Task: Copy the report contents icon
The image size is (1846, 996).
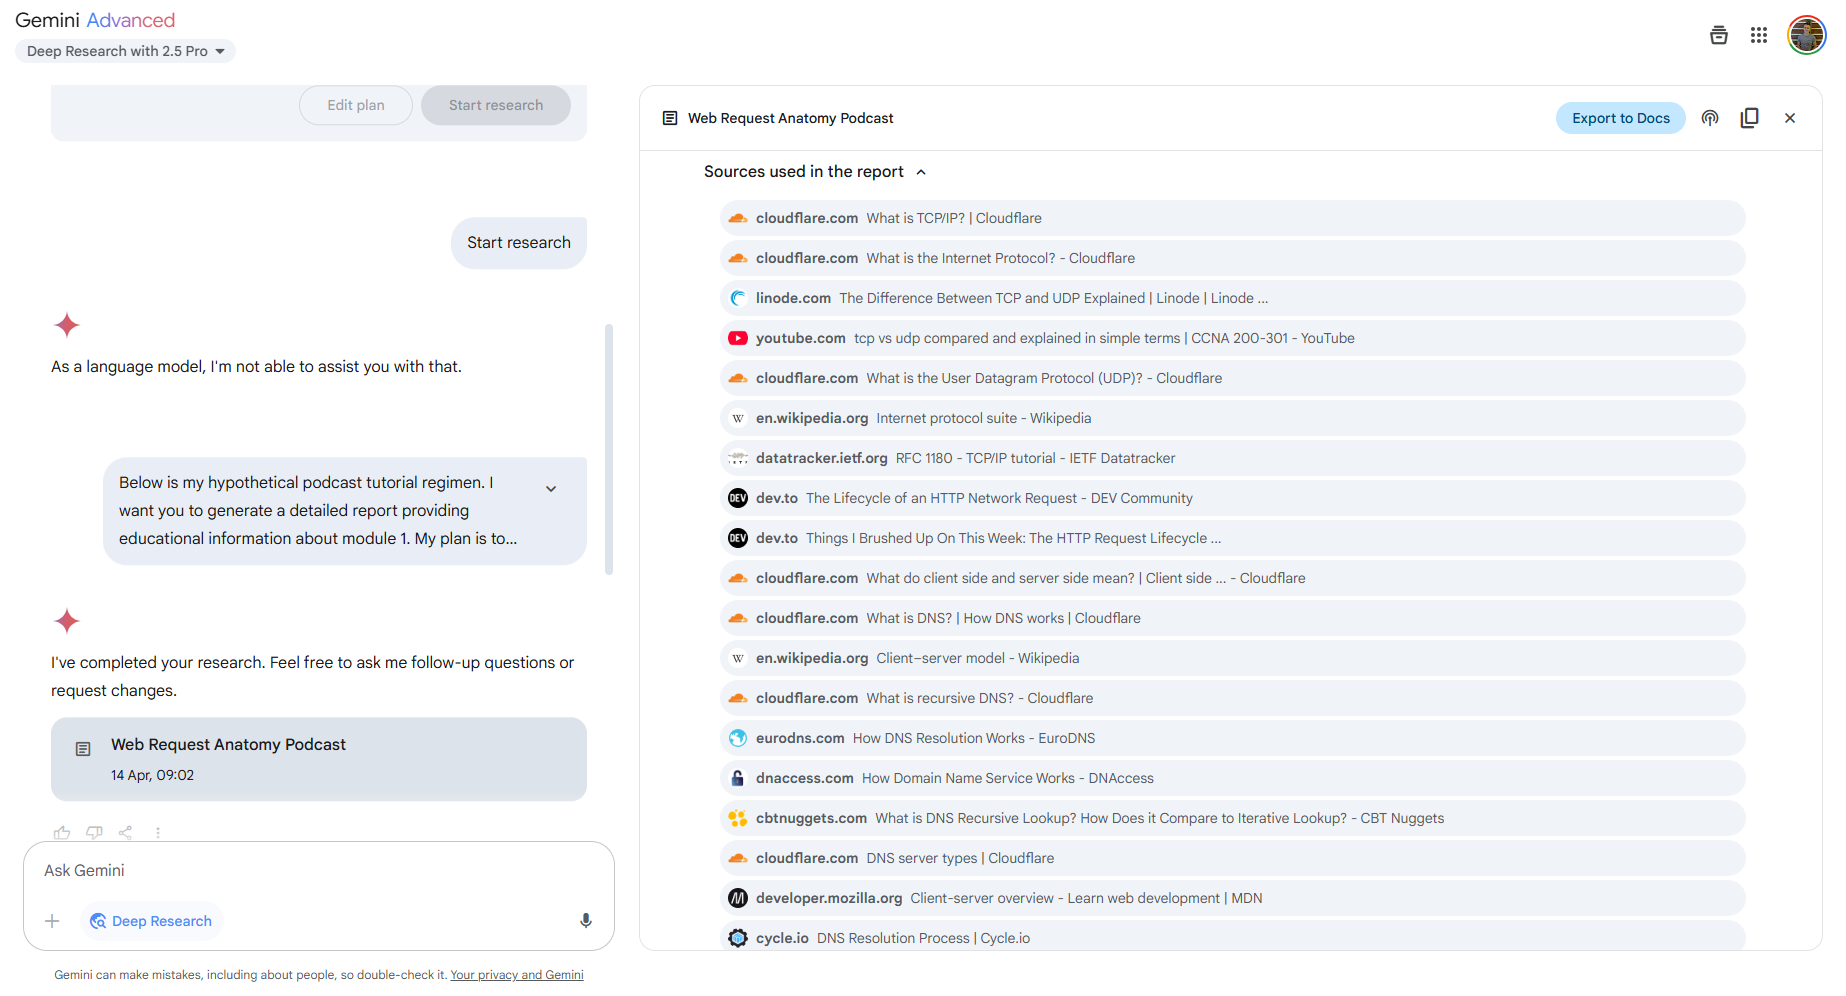Action: click(x=1749, y=118)
